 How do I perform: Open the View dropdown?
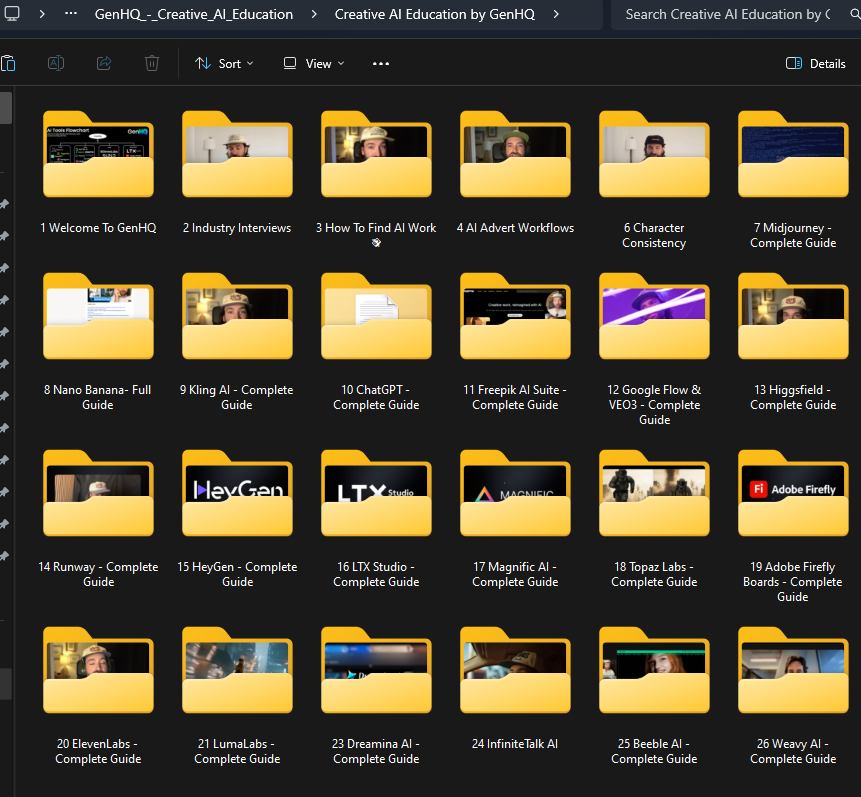click(314, 63)
